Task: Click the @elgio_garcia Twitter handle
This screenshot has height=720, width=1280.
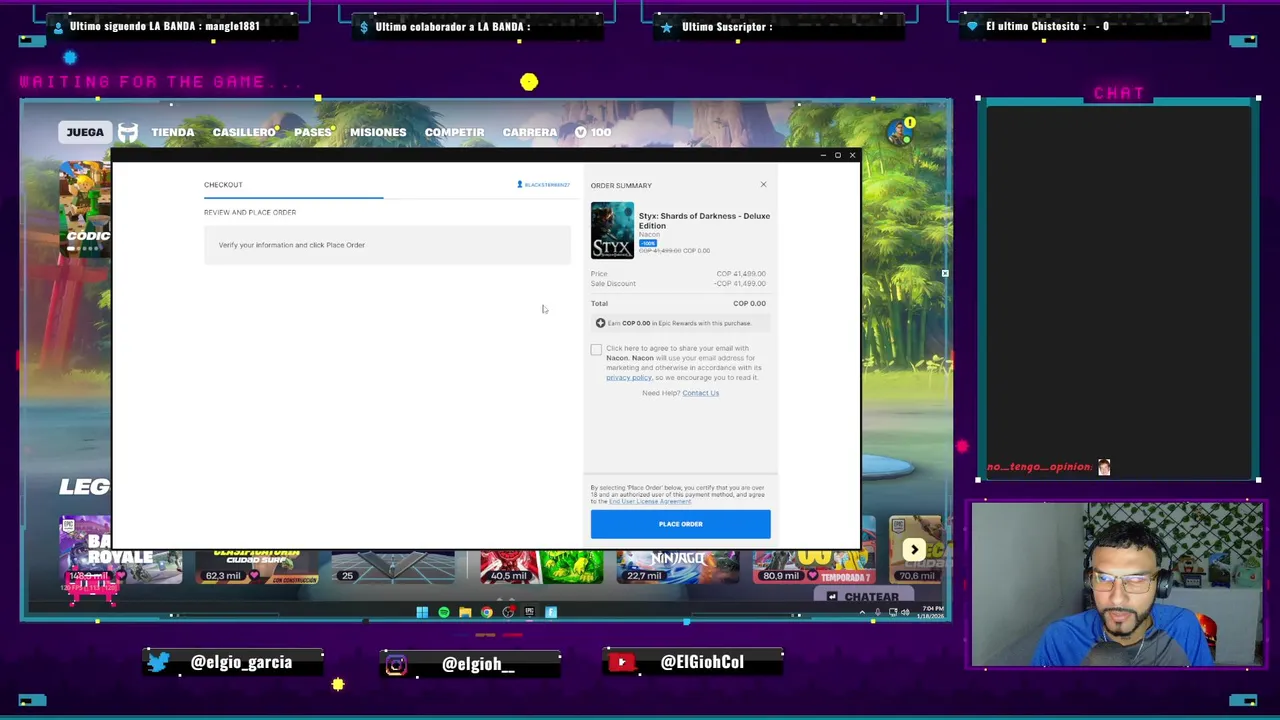Action: click(x=241, y=662)
